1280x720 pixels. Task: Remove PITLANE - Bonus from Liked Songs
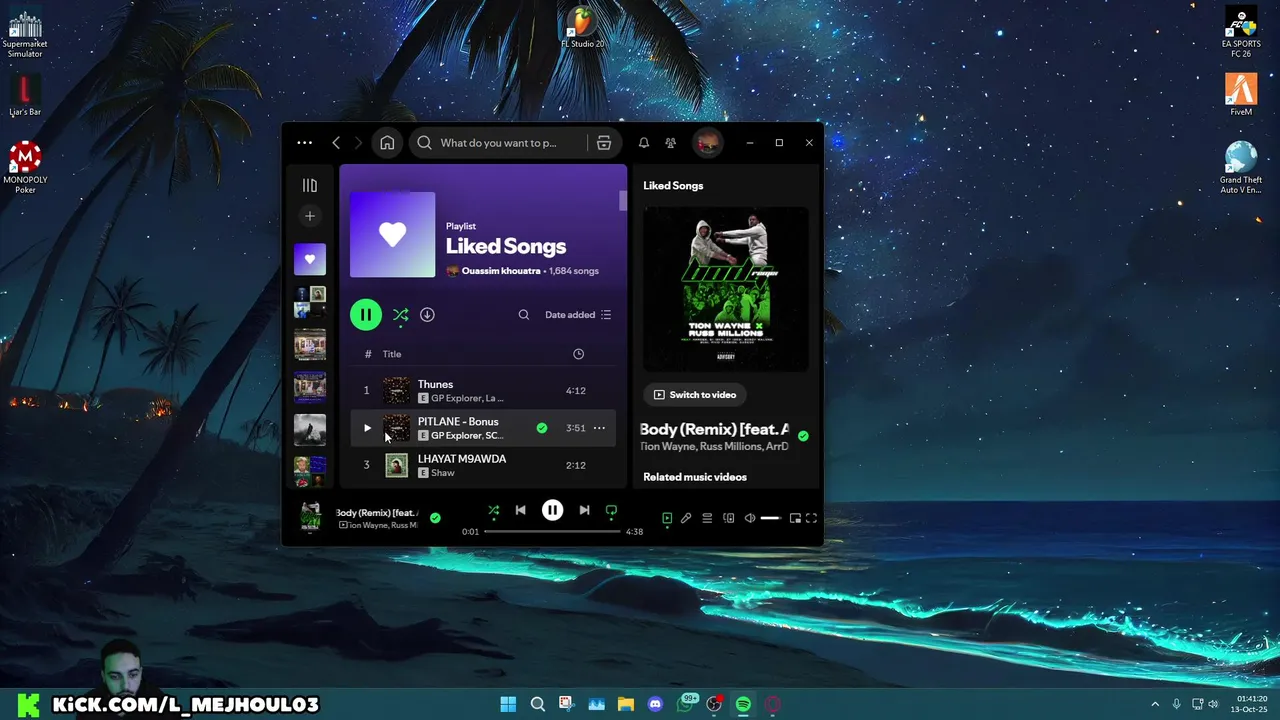[542, 428]
